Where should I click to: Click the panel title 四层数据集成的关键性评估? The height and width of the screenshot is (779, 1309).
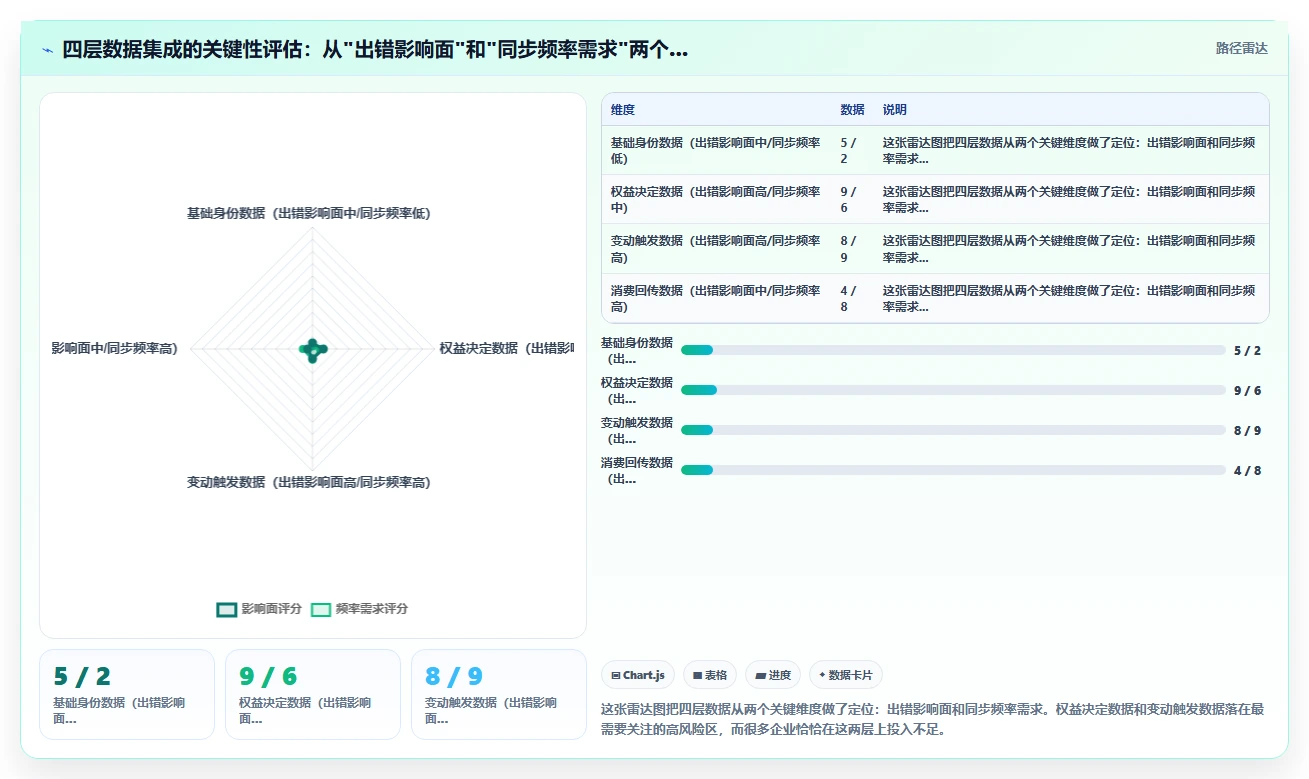click(375, 50)
